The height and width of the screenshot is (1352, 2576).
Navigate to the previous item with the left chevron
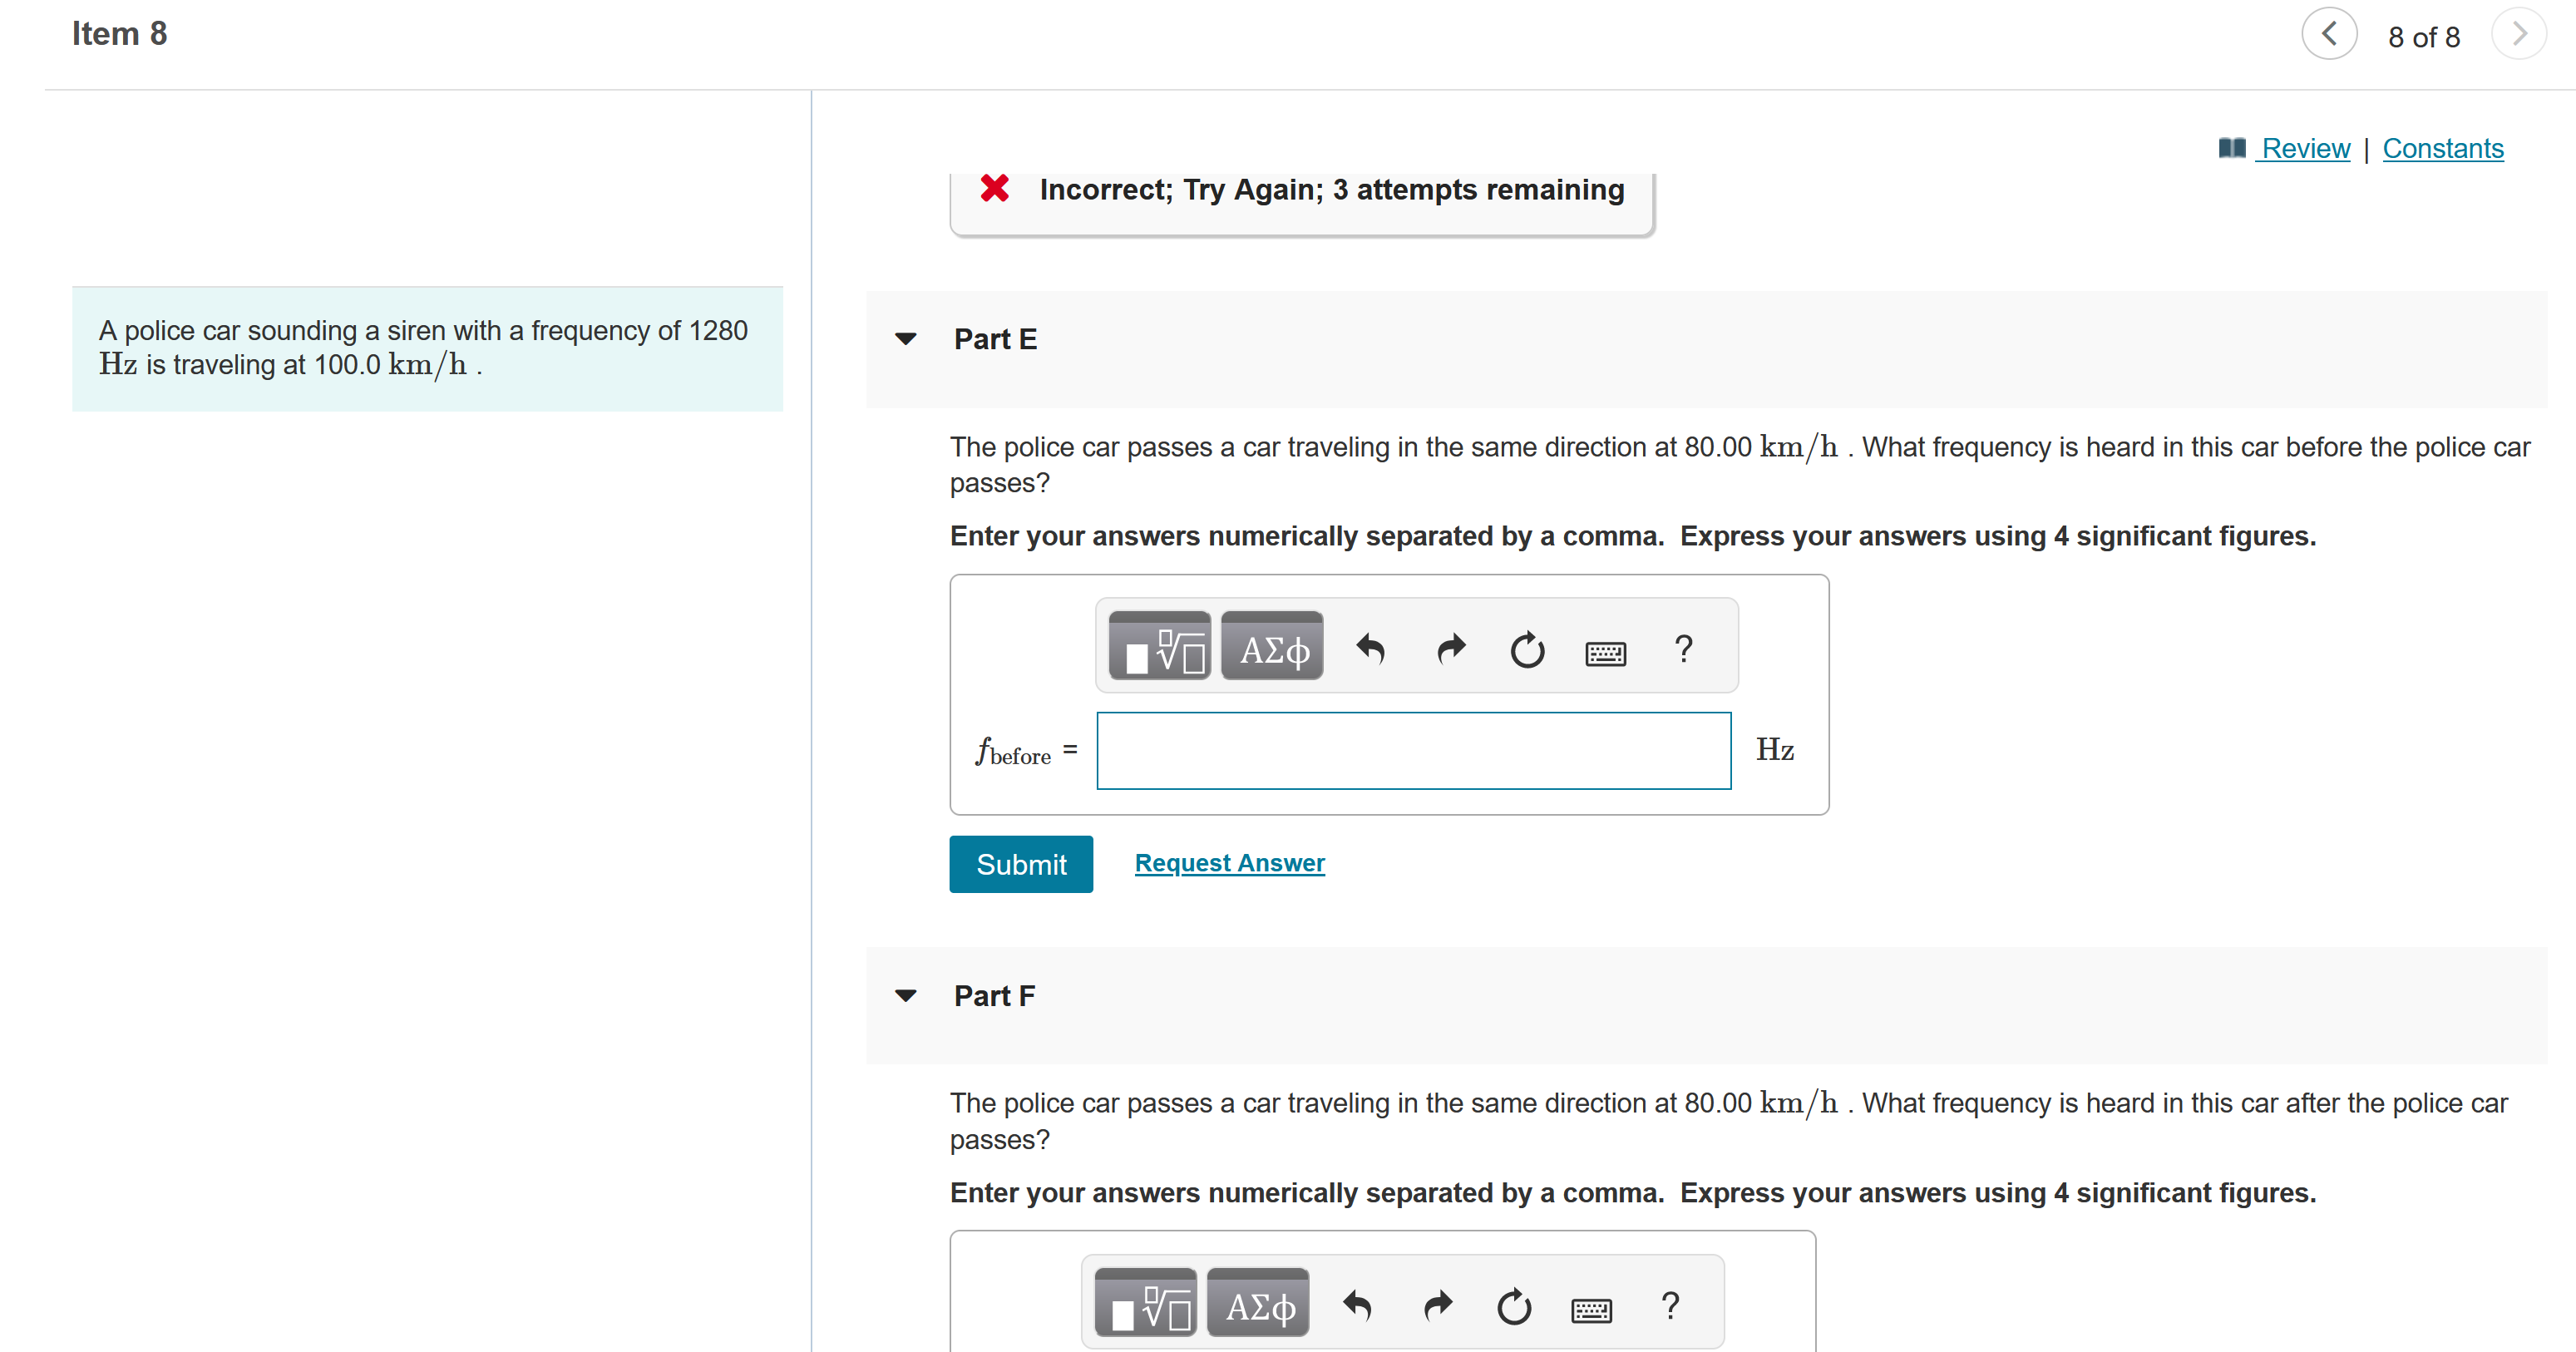(2329, 34)
